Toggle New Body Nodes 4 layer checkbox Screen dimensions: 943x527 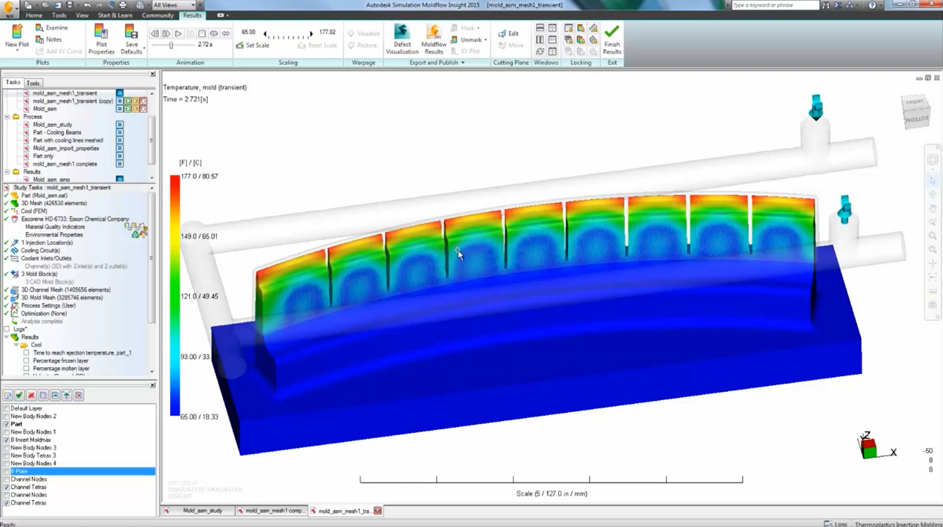[x=7, y=463]
